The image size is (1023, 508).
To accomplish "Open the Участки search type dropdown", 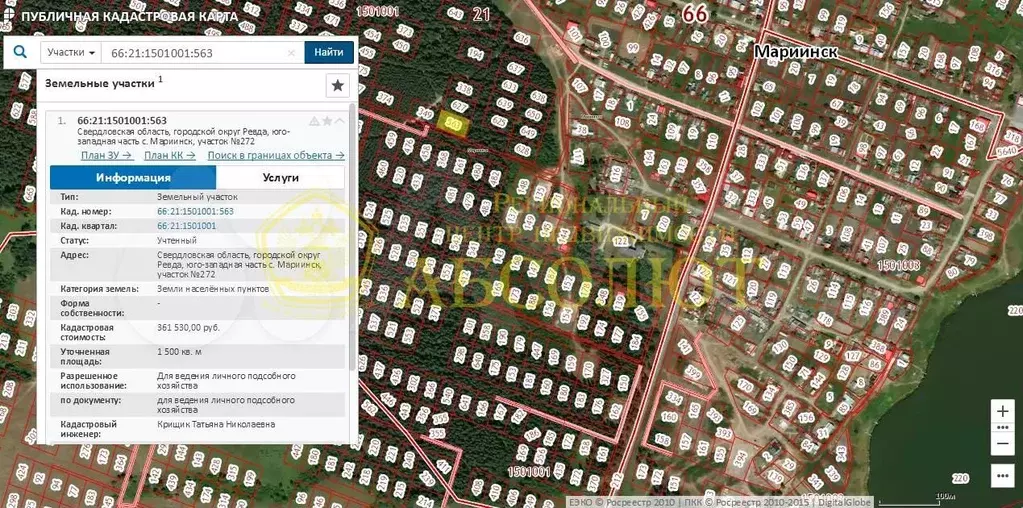I will [72, 53].
